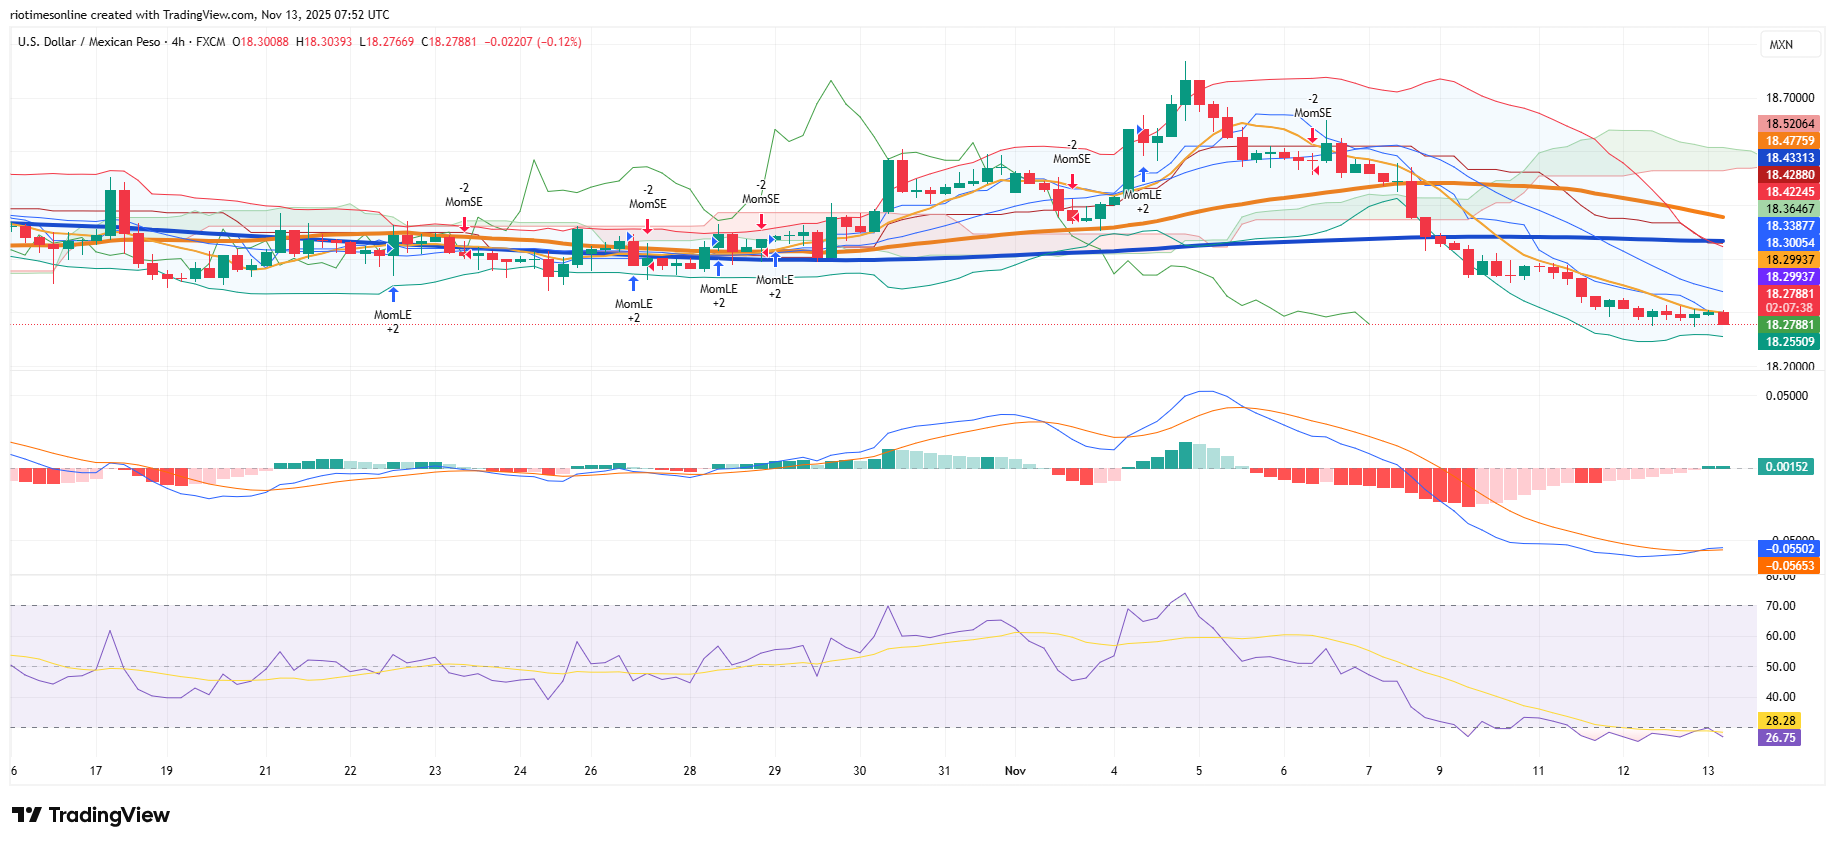Click the candle countdown timer 02:07:38
The height and width of the screenshot is (845, 1835).
(1790, 308)
